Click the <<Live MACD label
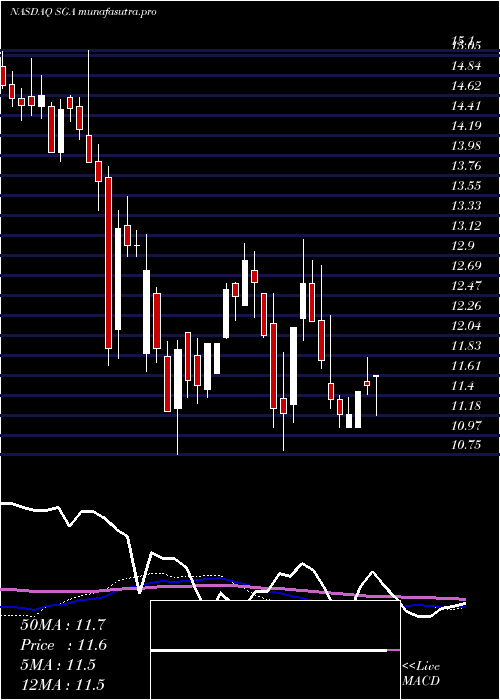This screenshot has width=500, height=700. 421,674
